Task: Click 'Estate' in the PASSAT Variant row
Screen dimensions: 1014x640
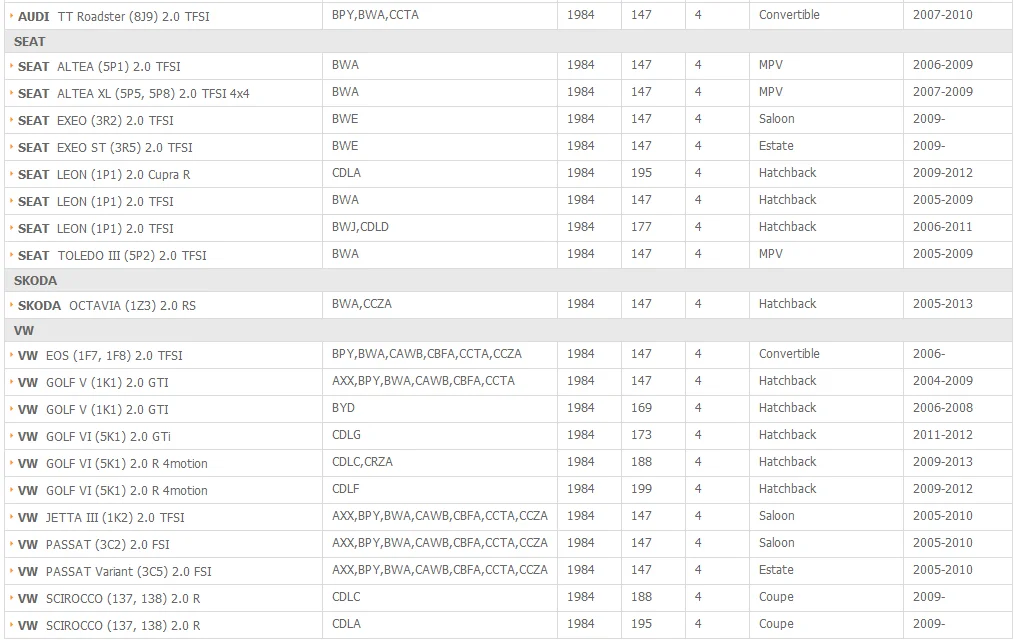Action: click(x=776, y=570)
